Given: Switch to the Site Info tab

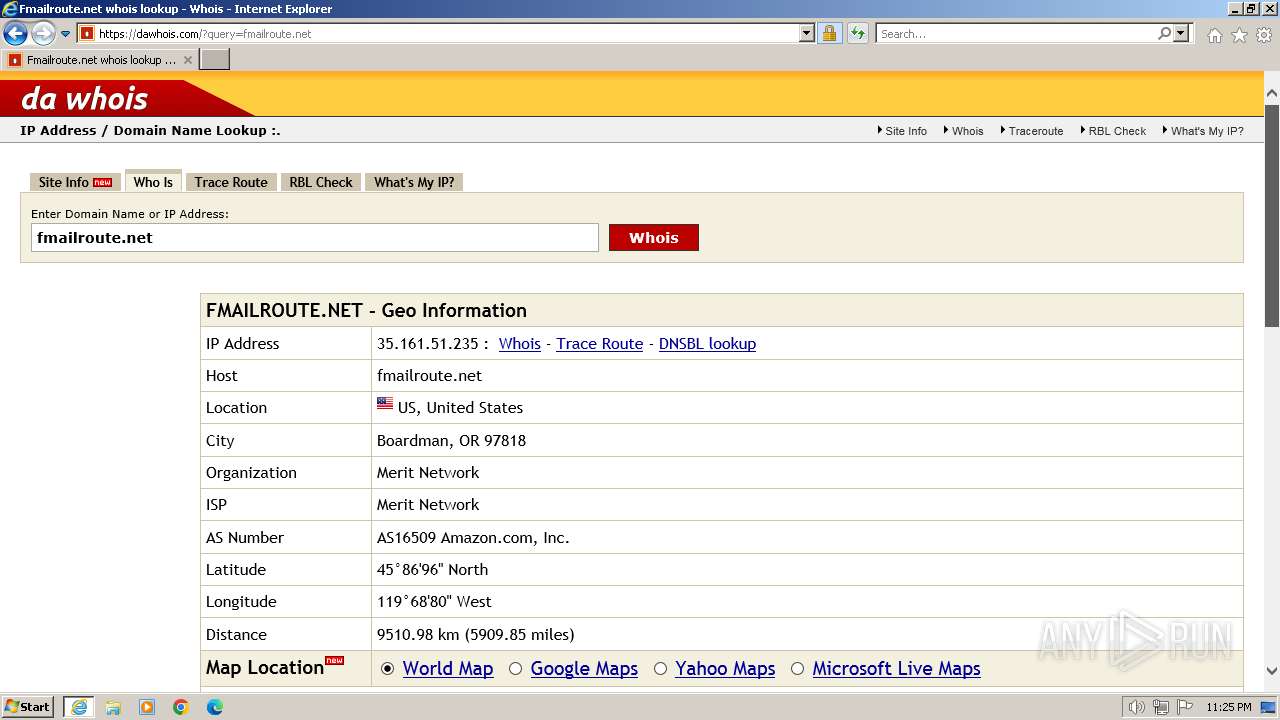Looking at the screenshot, I should (75, 182).
